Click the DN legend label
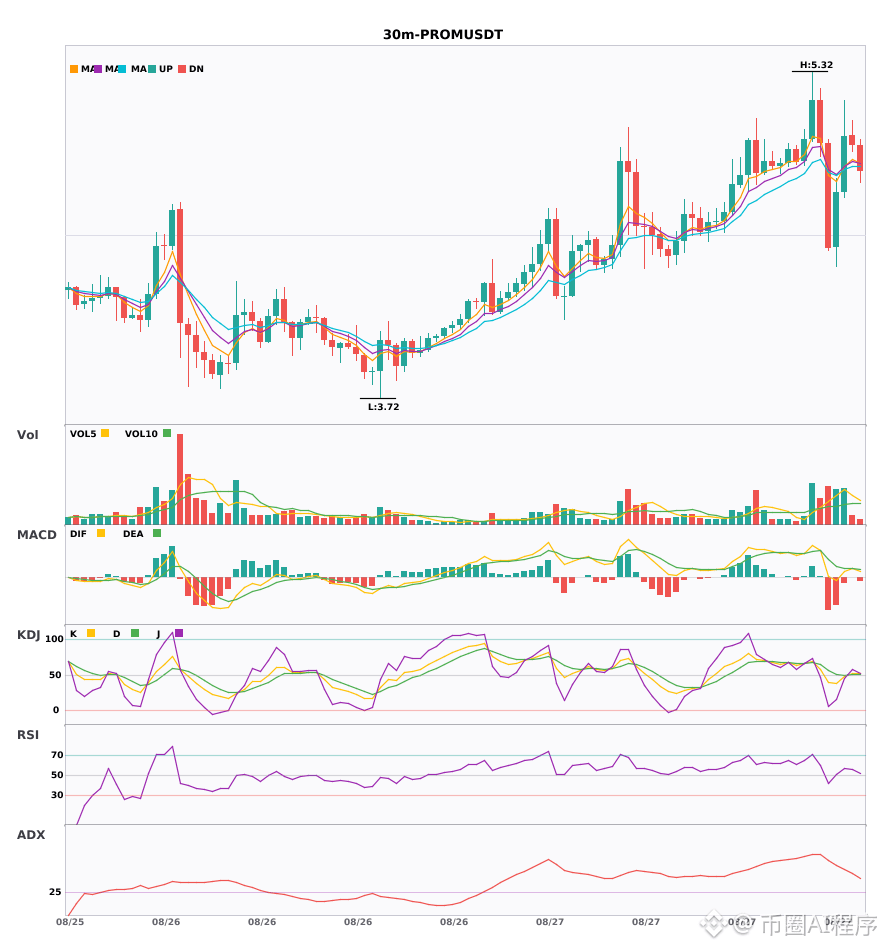The image size is (885, 950). click(196, 69)
